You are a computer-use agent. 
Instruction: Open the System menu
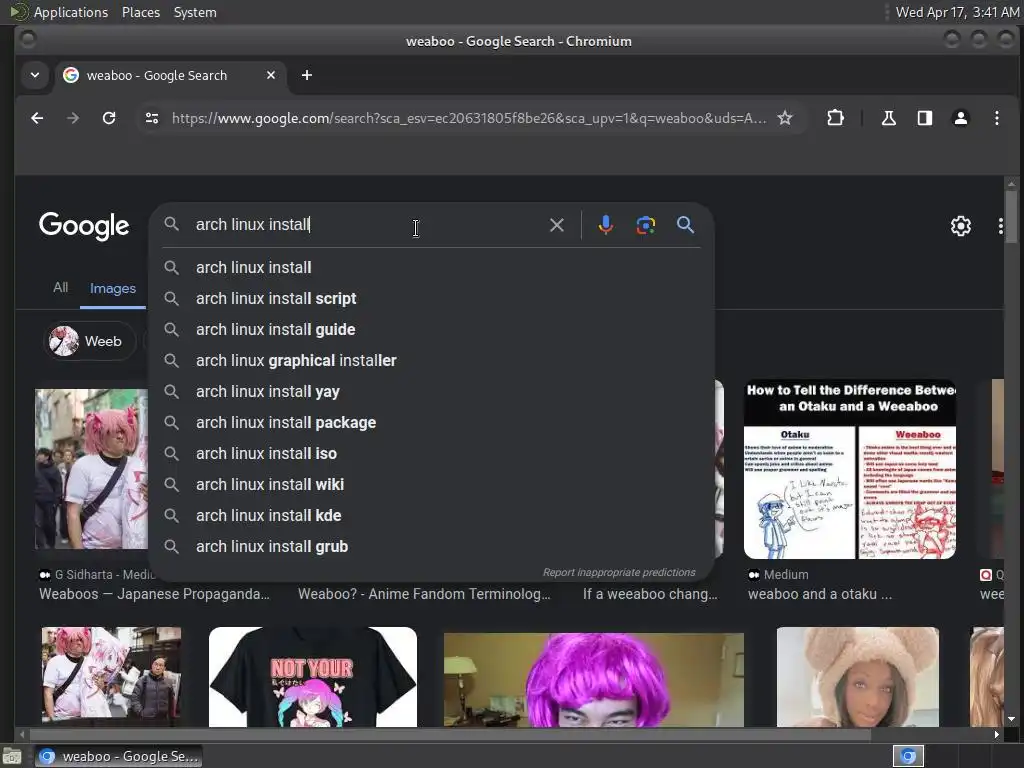pyautogui.click(x=195, y=12)
